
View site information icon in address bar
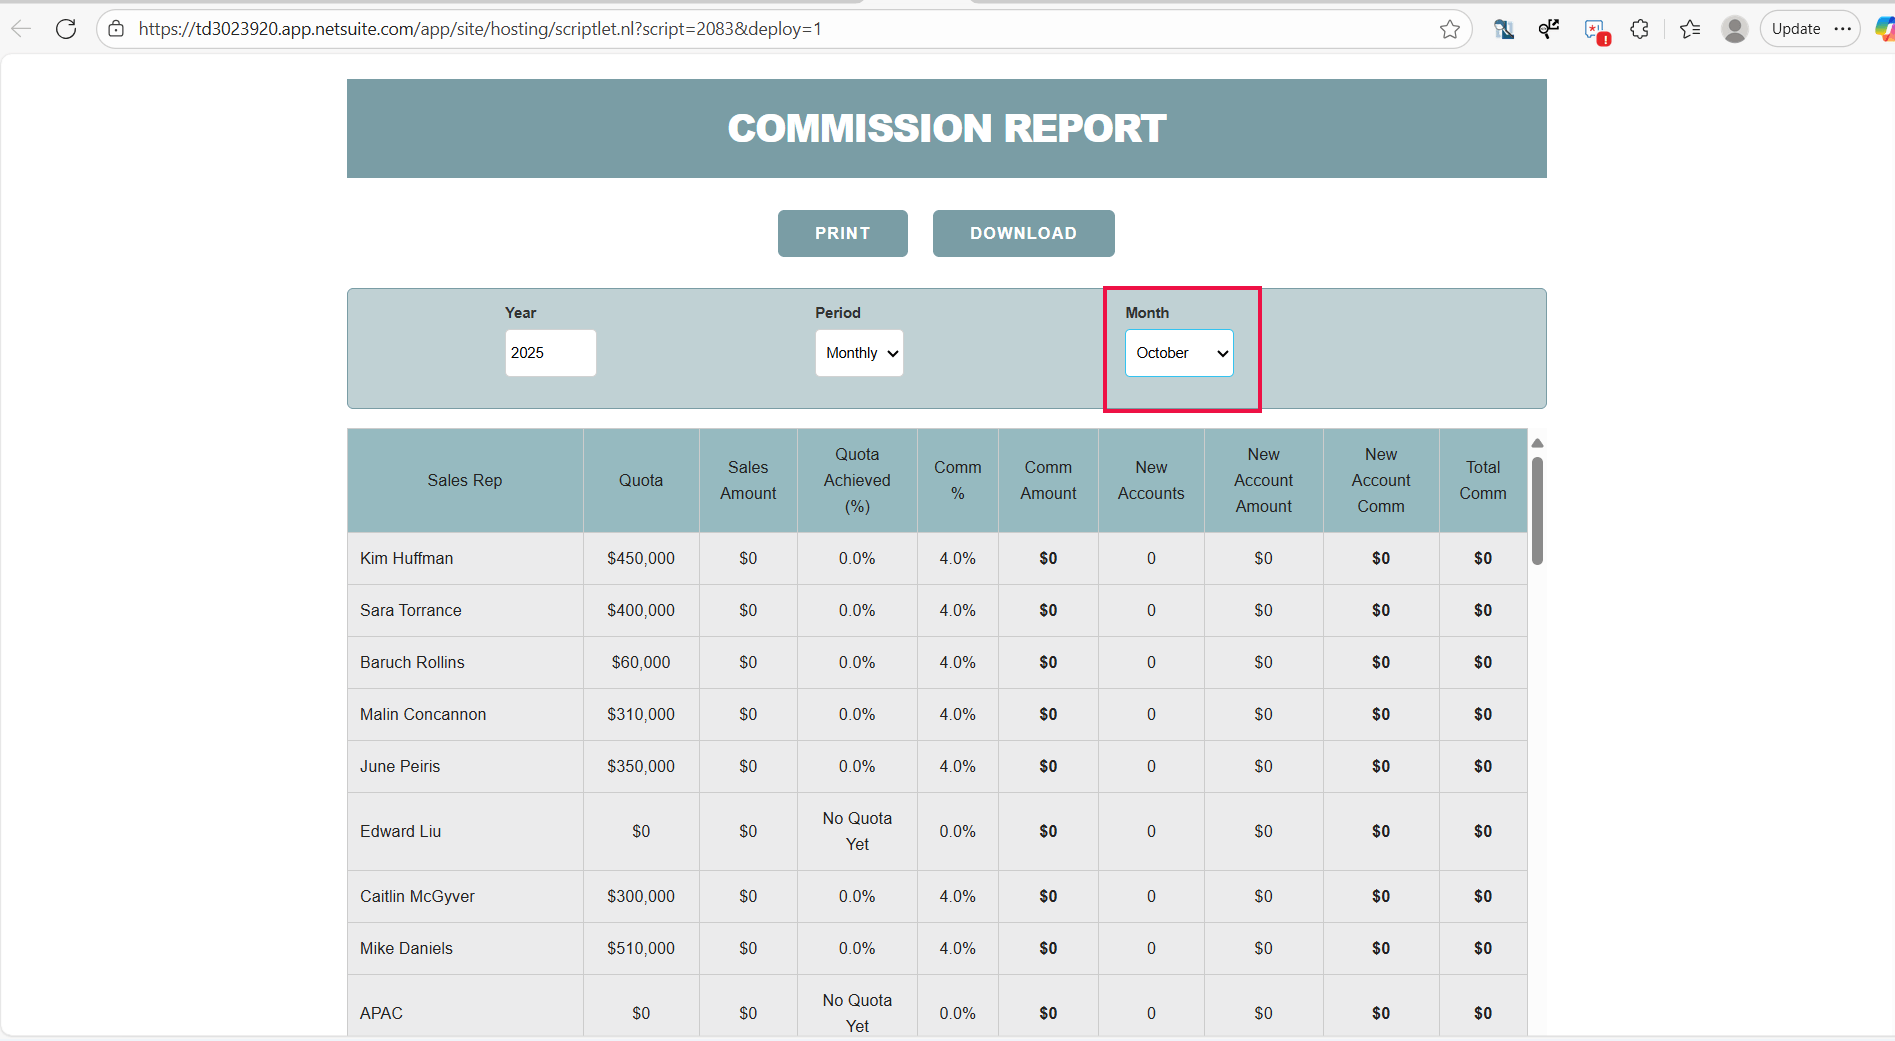tap(116, 29)
